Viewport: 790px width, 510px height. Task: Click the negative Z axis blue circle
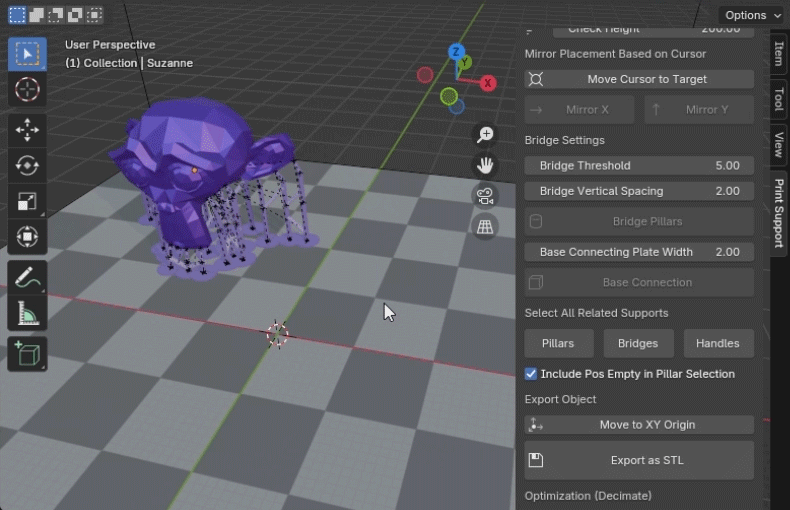point(457,107)
